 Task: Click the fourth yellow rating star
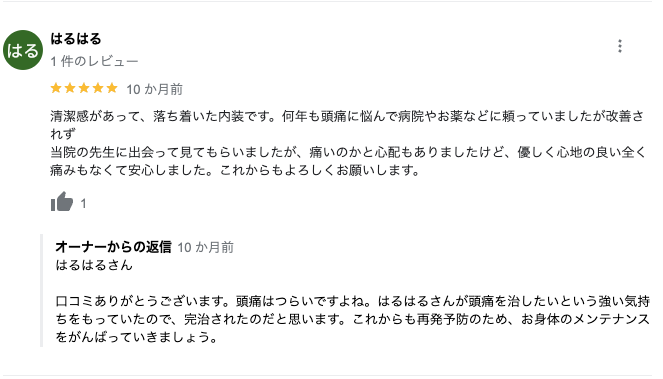point(98,88)
